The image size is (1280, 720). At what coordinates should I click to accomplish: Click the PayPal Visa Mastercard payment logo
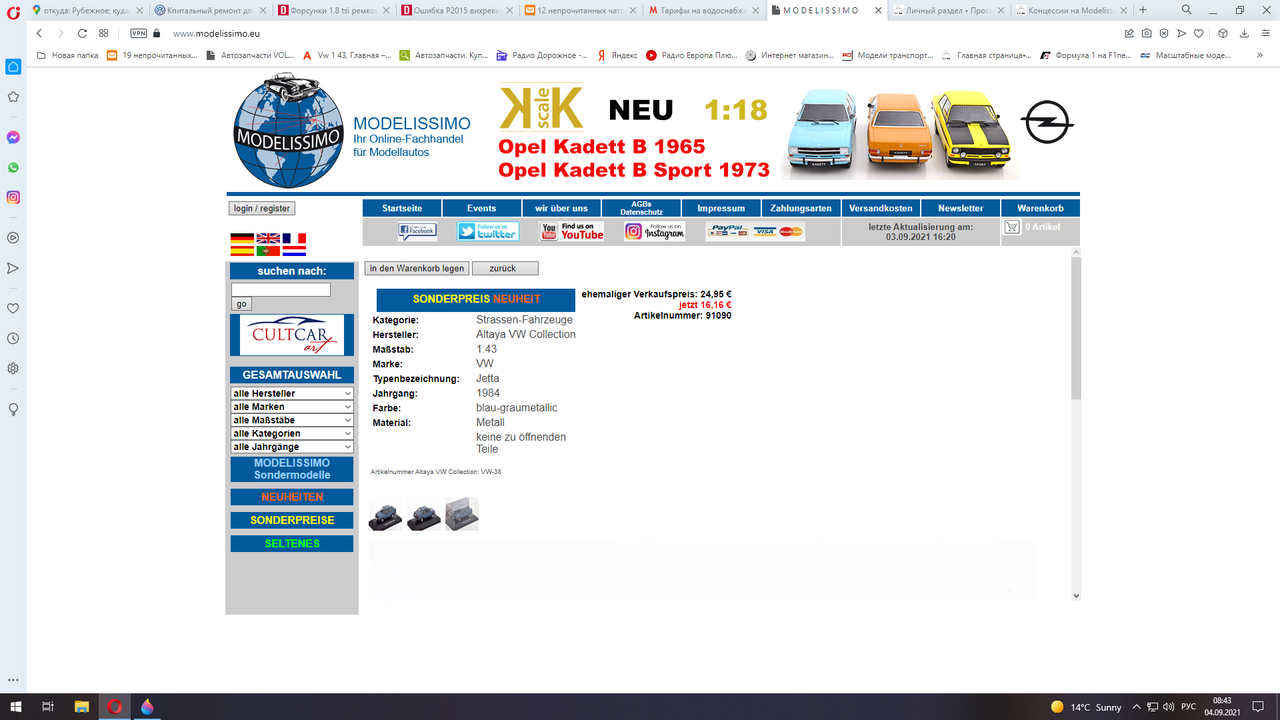755,232
